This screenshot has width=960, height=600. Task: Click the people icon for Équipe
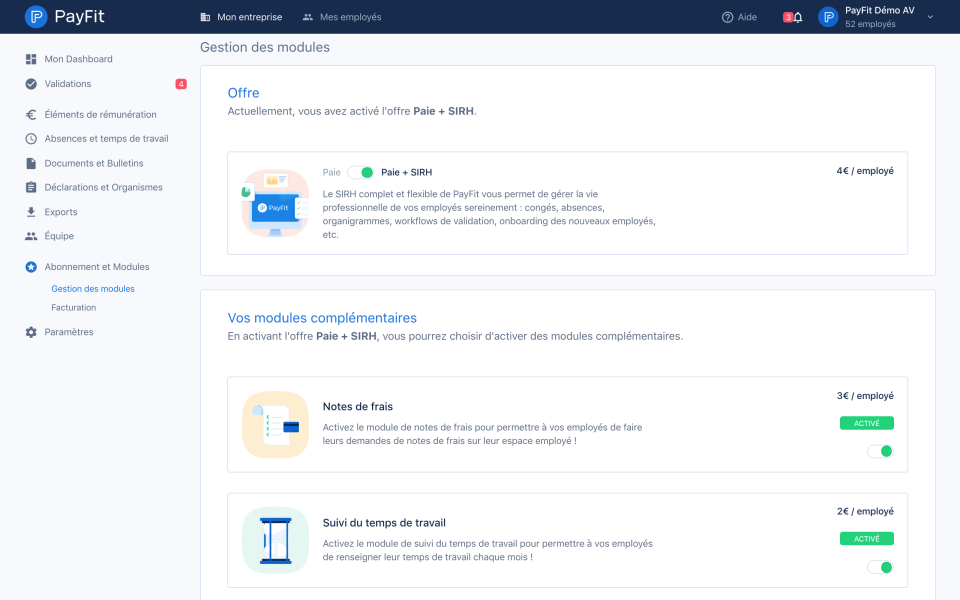click(31, 236)
